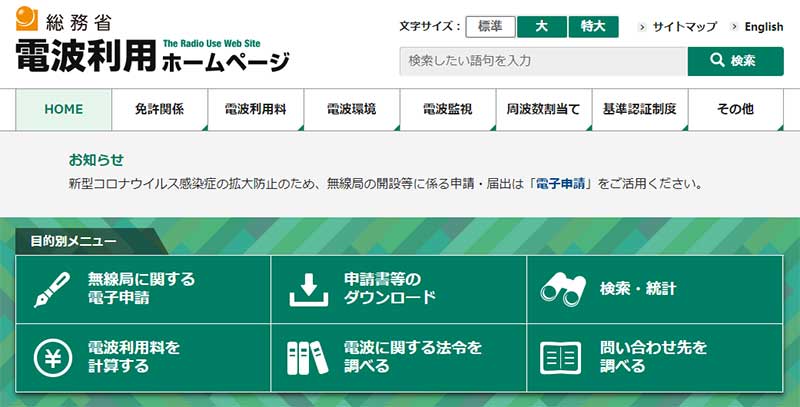This screenshot has height=407, width=800.
Task: Expand the 電波環境 menu
Action: (352, 110)
